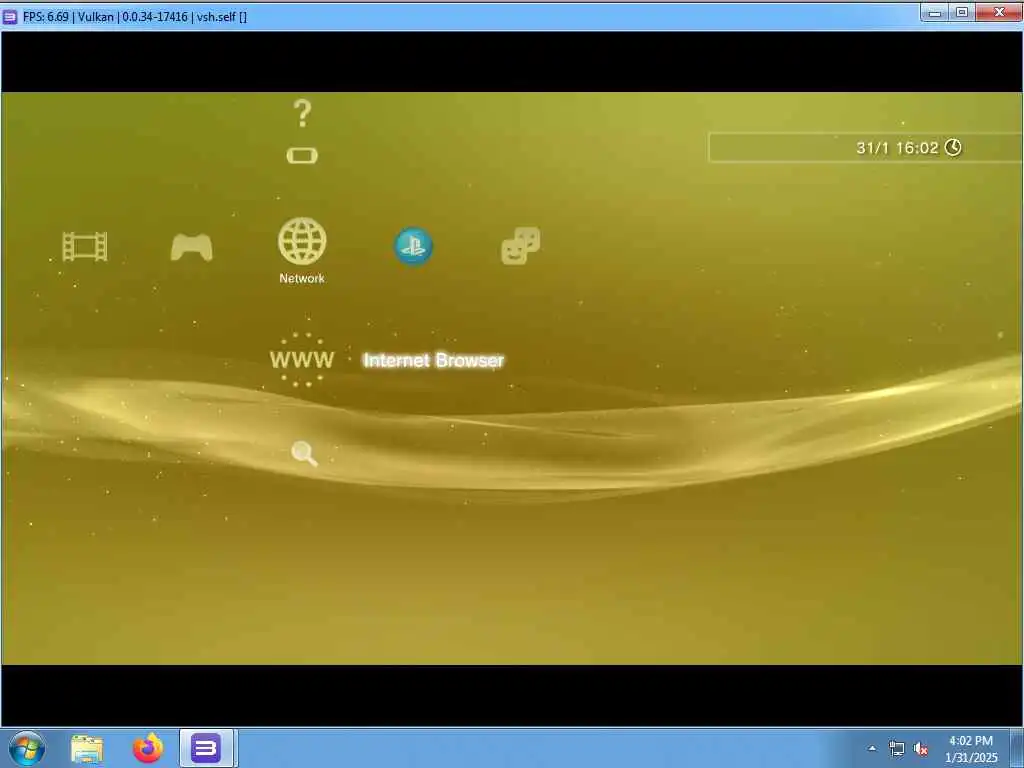Click the Show desktop button
Screen dimensions: 1024x768
click(x=1017, y=748)
